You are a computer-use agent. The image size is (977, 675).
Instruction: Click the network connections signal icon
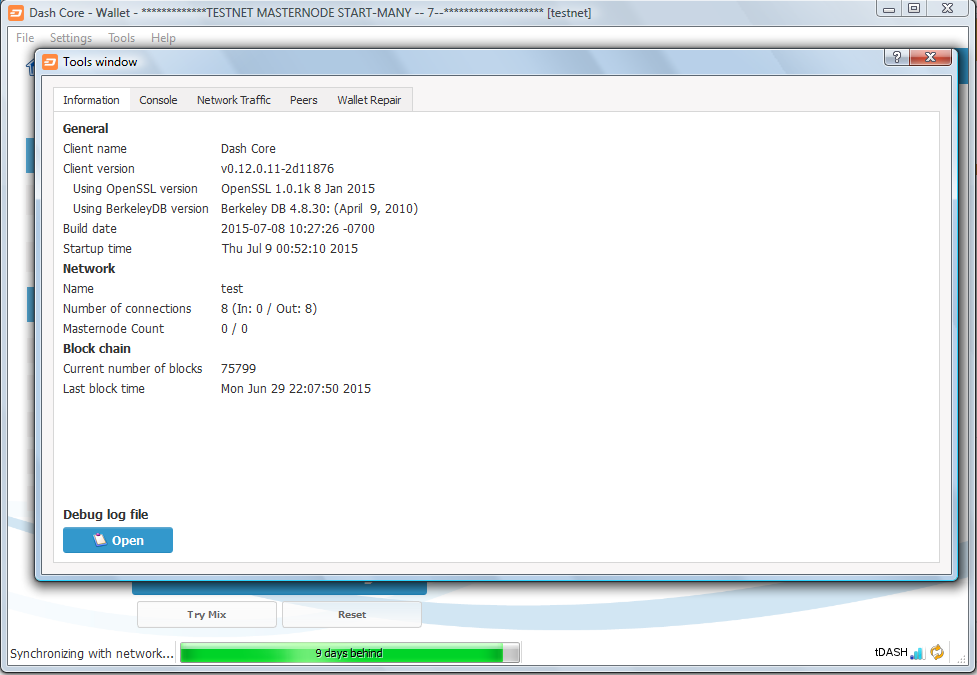pyautogui.click(x=917, y=653)
